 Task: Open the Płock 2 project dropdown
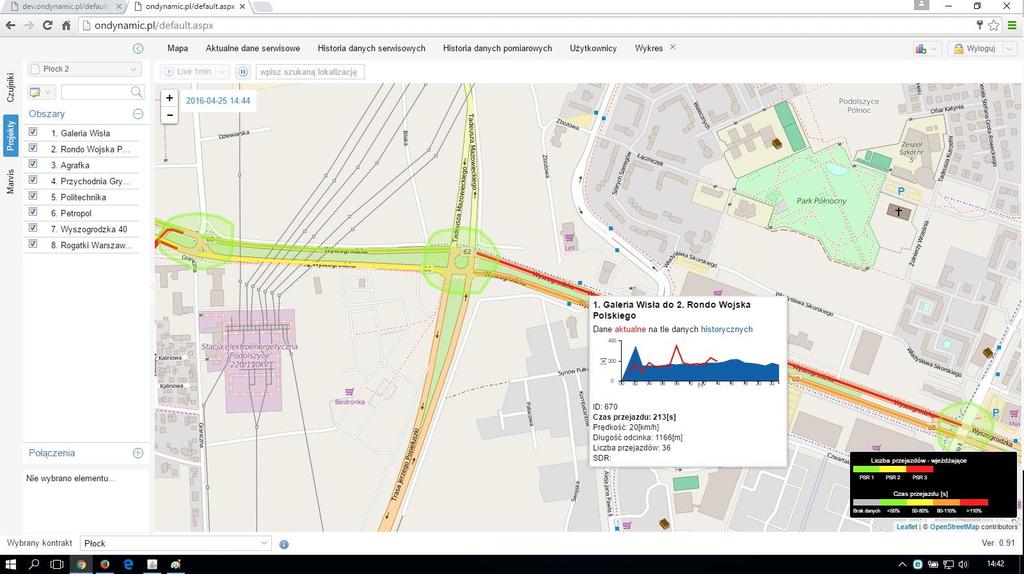coord(84,69)
